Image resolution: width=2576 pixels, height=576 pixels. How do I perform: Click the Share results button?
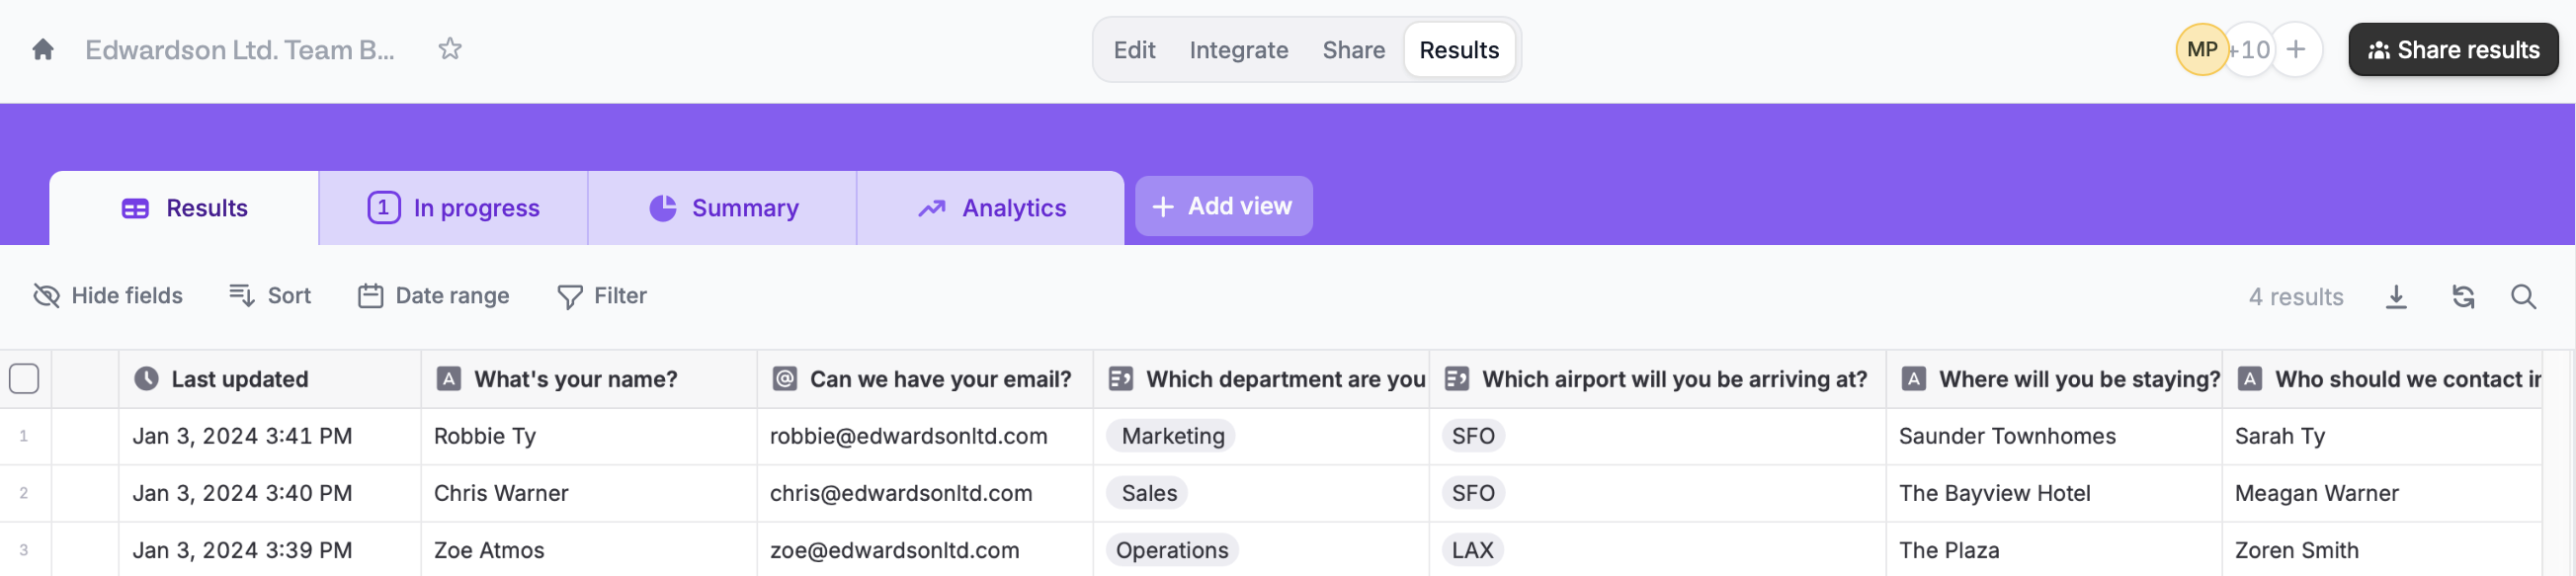pyautogui.click(x=2453, y=49)
